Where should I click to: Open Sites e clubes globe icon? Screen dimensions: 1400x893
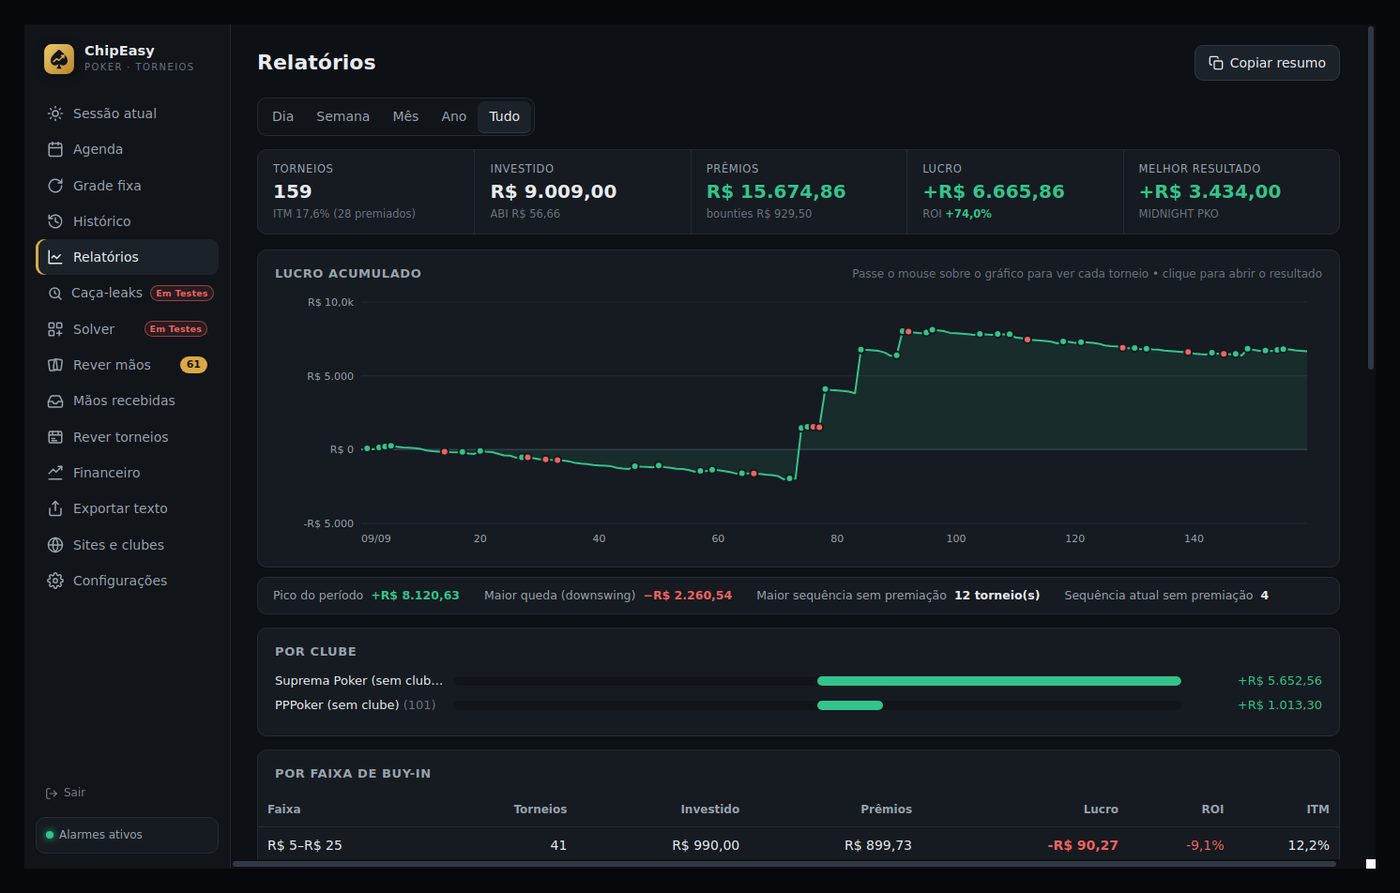(55, 545)
